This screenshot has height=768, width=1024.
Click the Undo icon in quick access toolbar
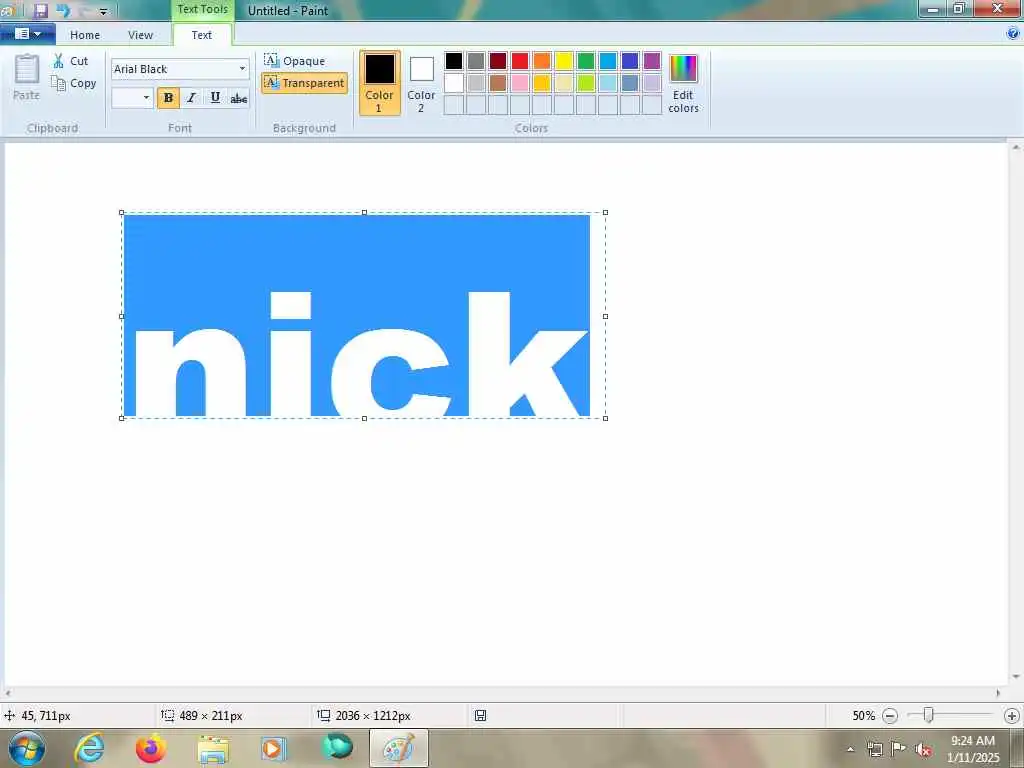click(63, 10)
